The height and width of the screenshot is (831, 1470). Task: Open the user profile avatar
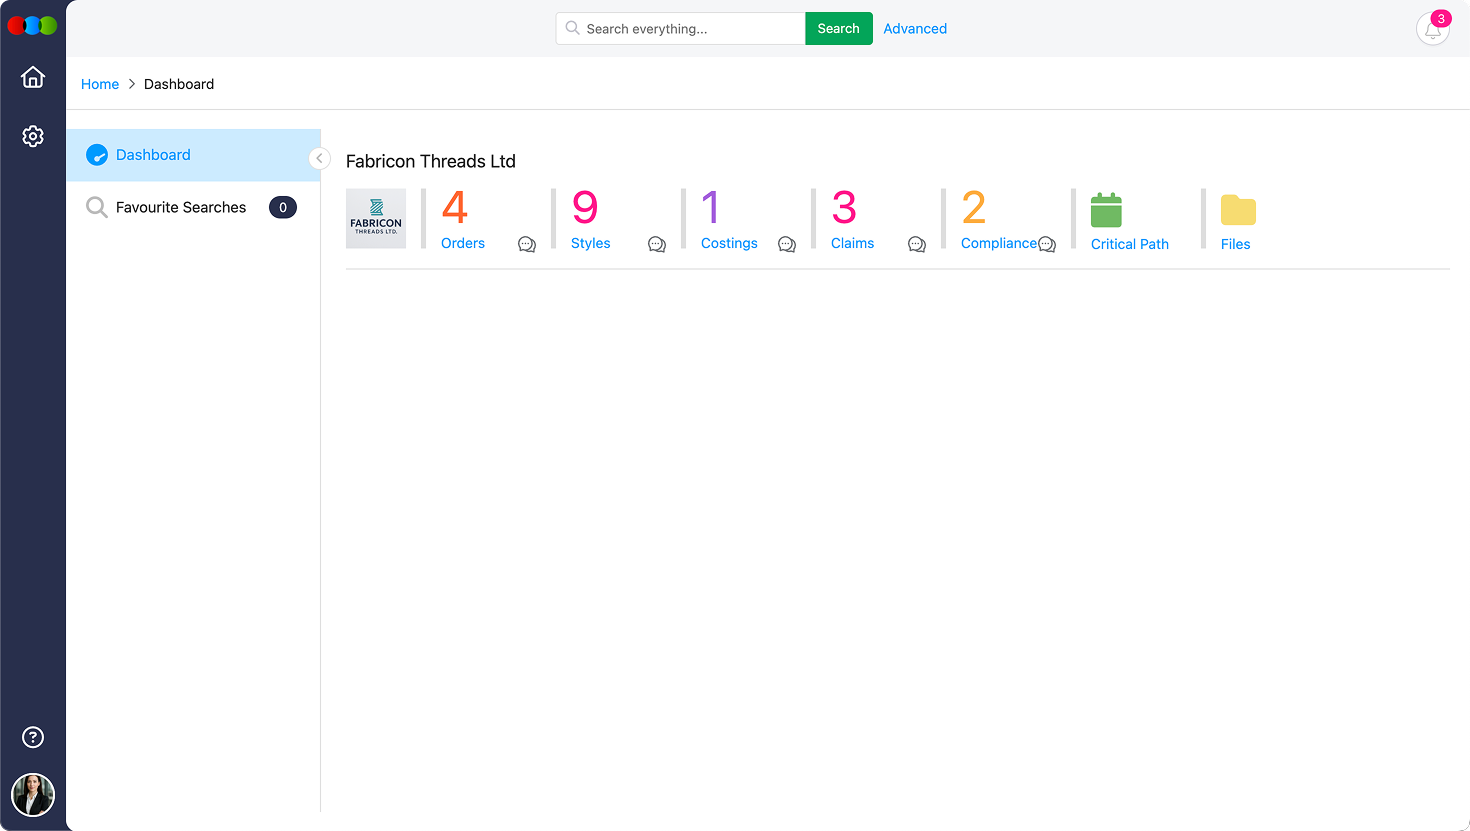[33, 795]
